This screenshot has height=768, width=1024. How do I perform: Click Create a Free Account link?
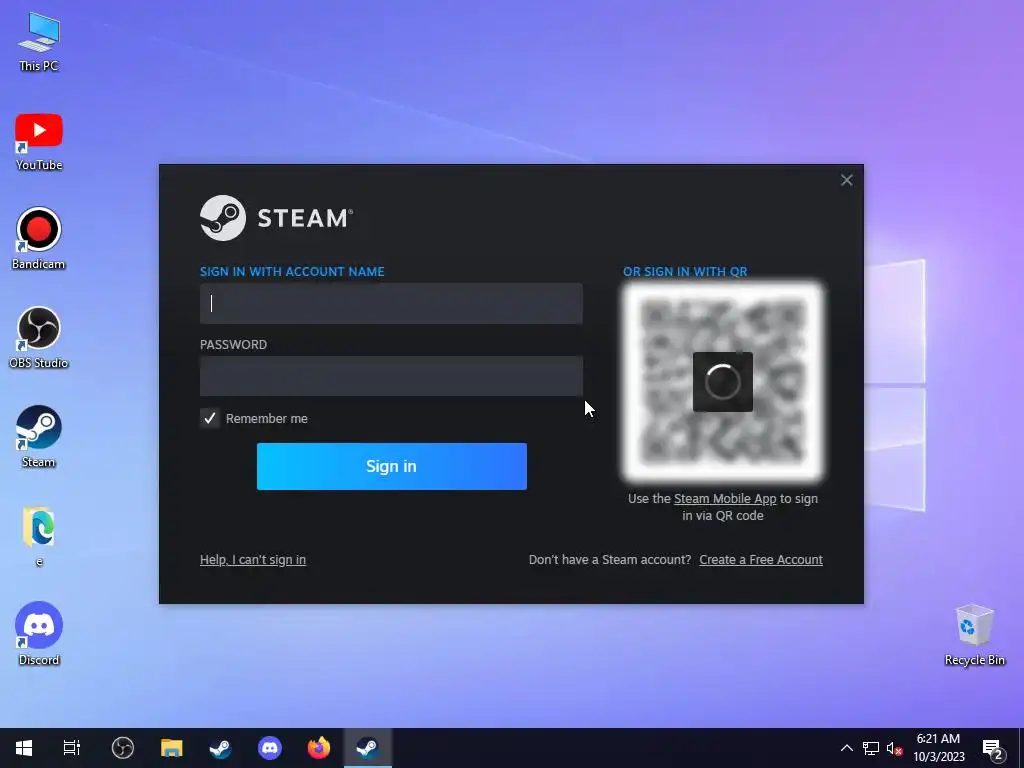(x=761, y=560)
